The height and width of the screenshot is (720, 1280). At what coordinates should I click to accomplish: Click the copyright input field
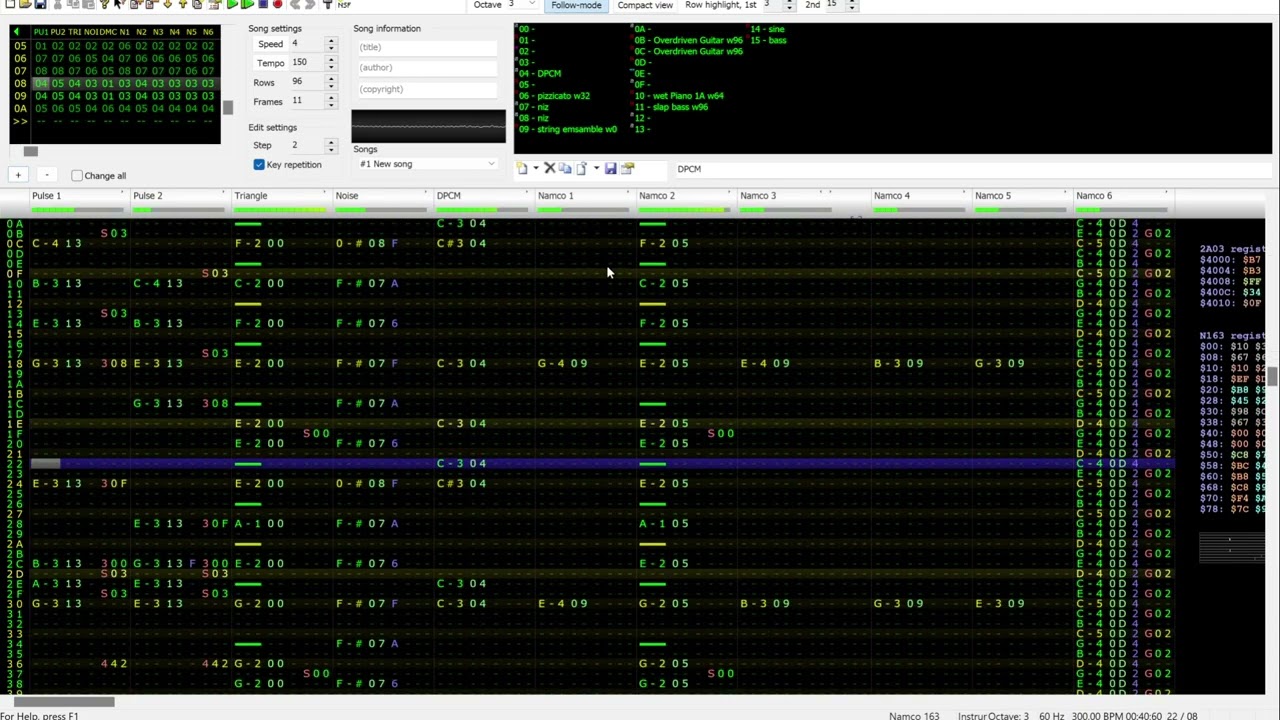427,89
